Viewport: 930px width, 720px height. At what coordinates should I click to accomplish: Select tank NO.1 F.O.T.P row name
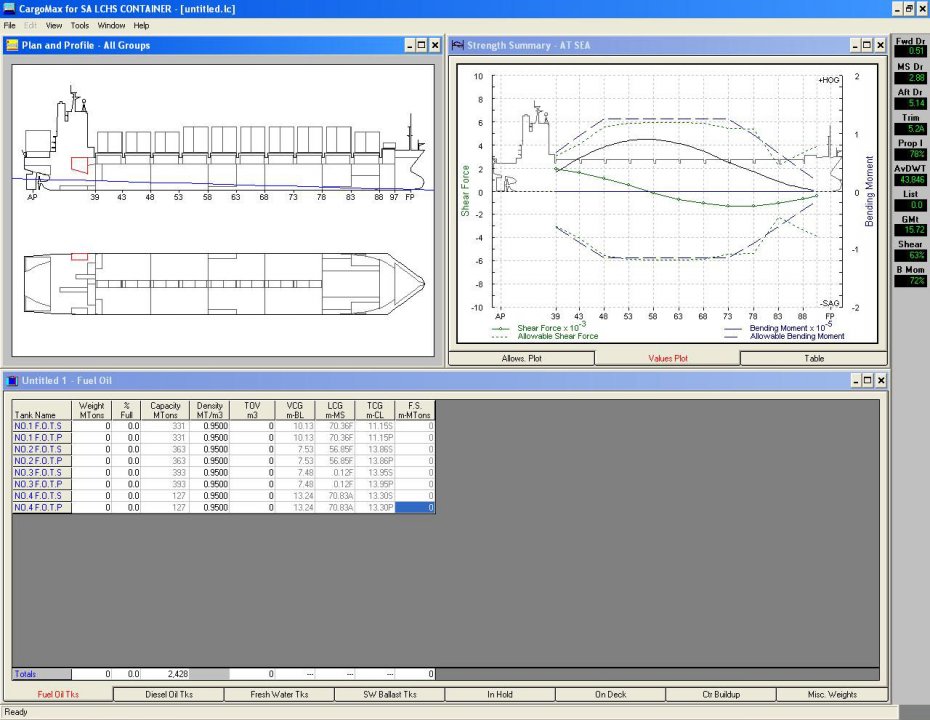[x=42, y=438]
